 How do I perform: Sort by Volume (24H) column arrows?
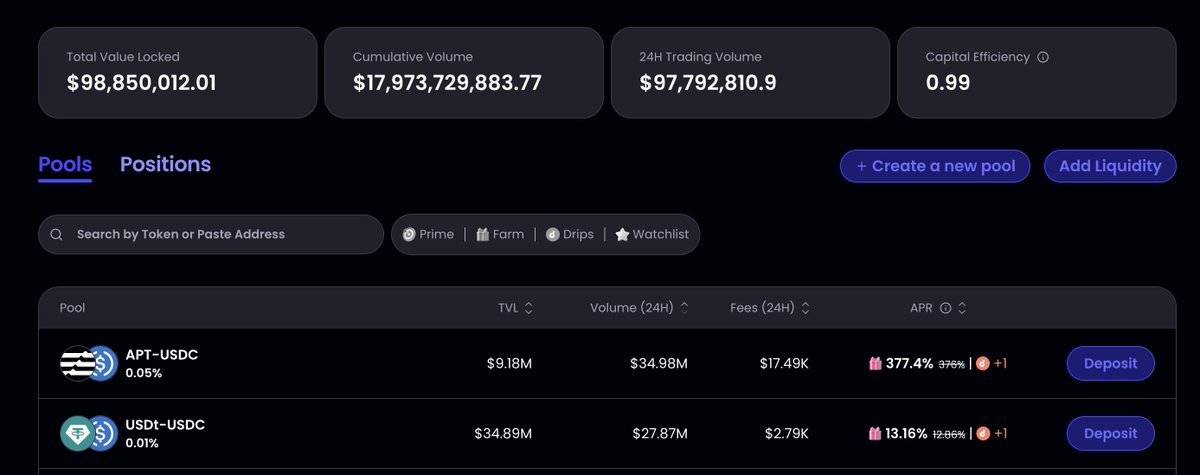(x=684, y=308)
